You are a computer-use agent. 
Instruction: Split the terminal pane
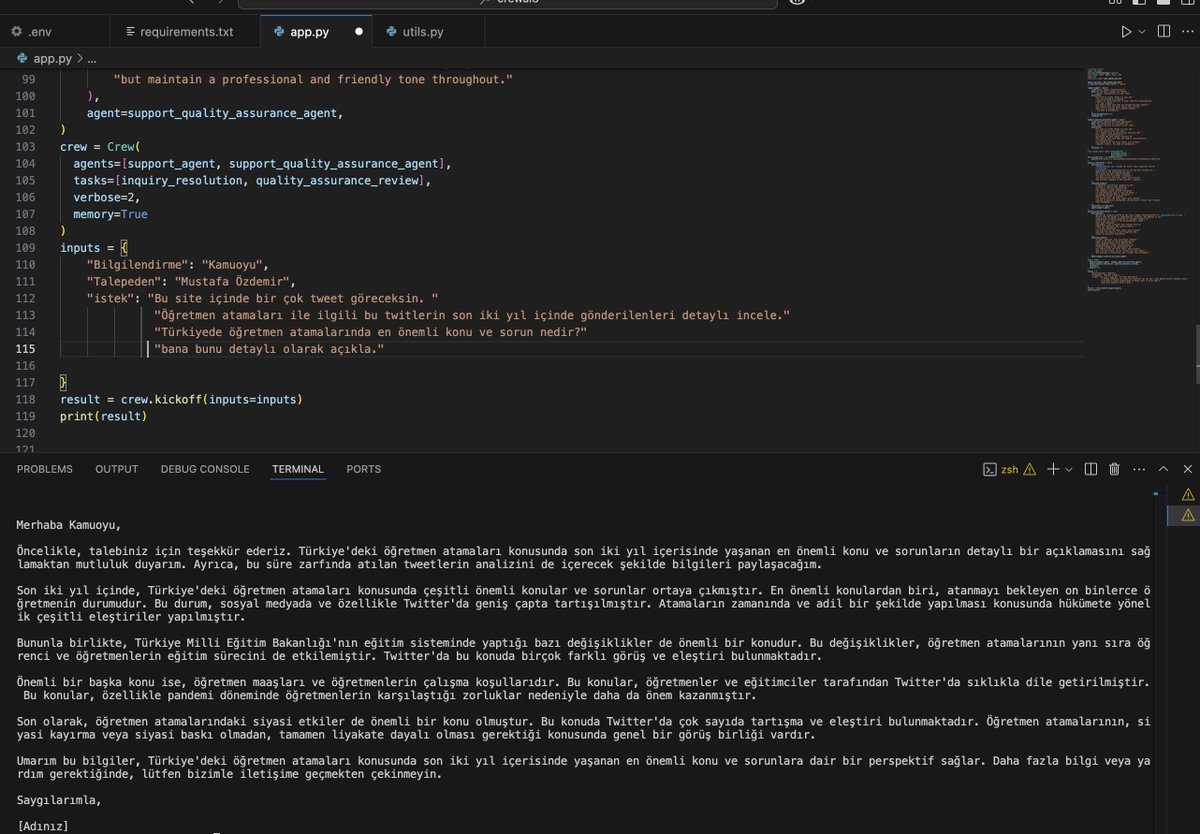click(1091, 469)
